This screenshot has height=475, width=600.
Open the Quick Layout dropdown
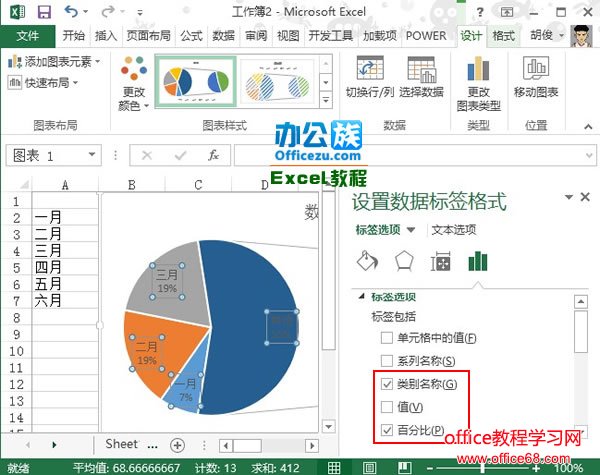[x=42, y=82]
